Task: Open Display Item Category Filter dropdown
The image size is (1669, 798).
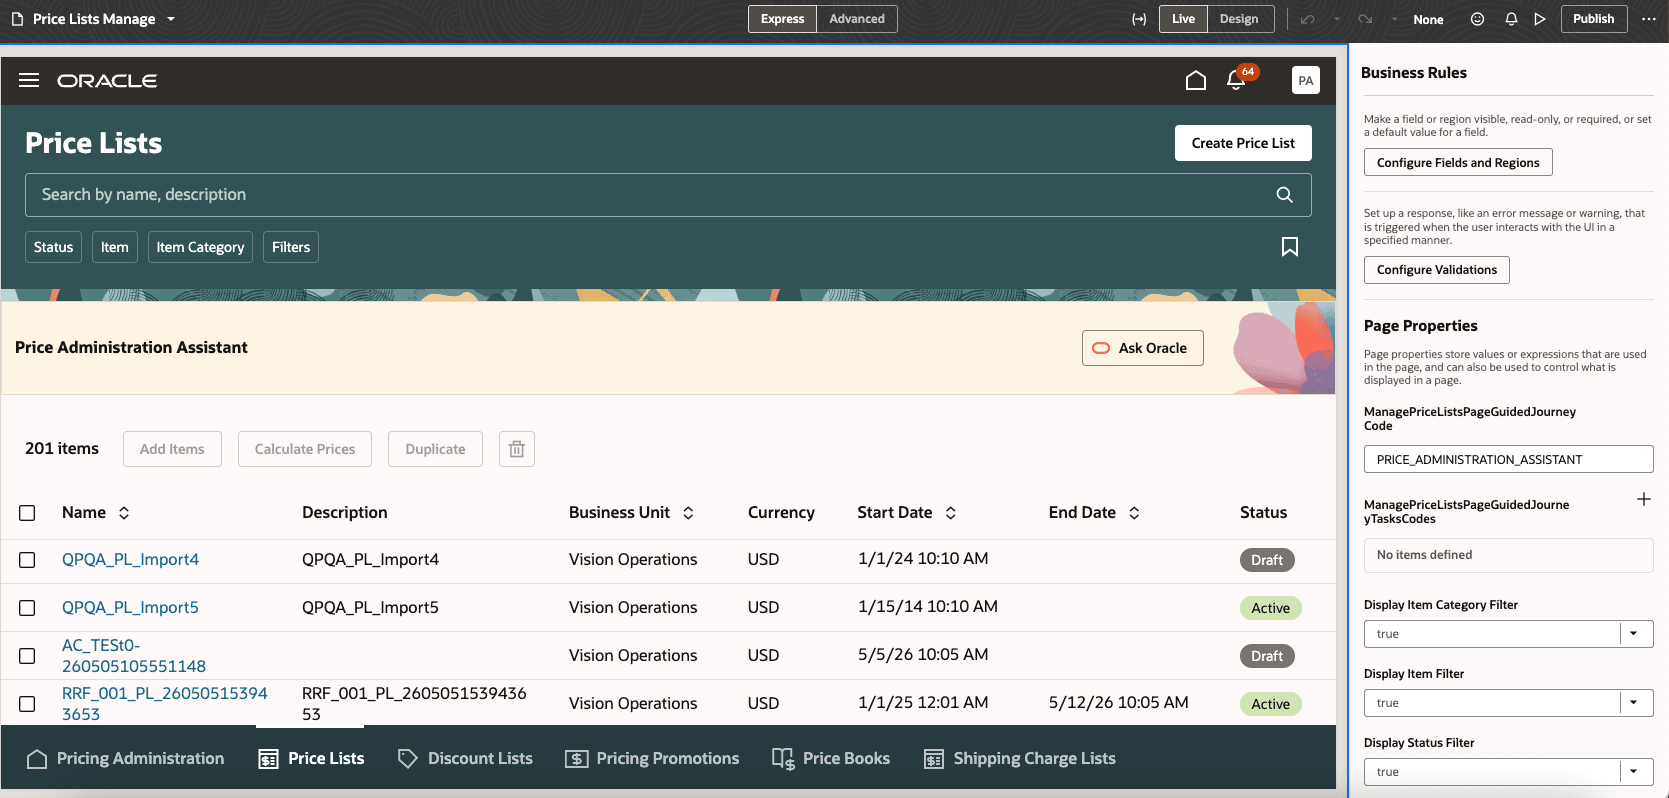Action: click(1634, 634)
